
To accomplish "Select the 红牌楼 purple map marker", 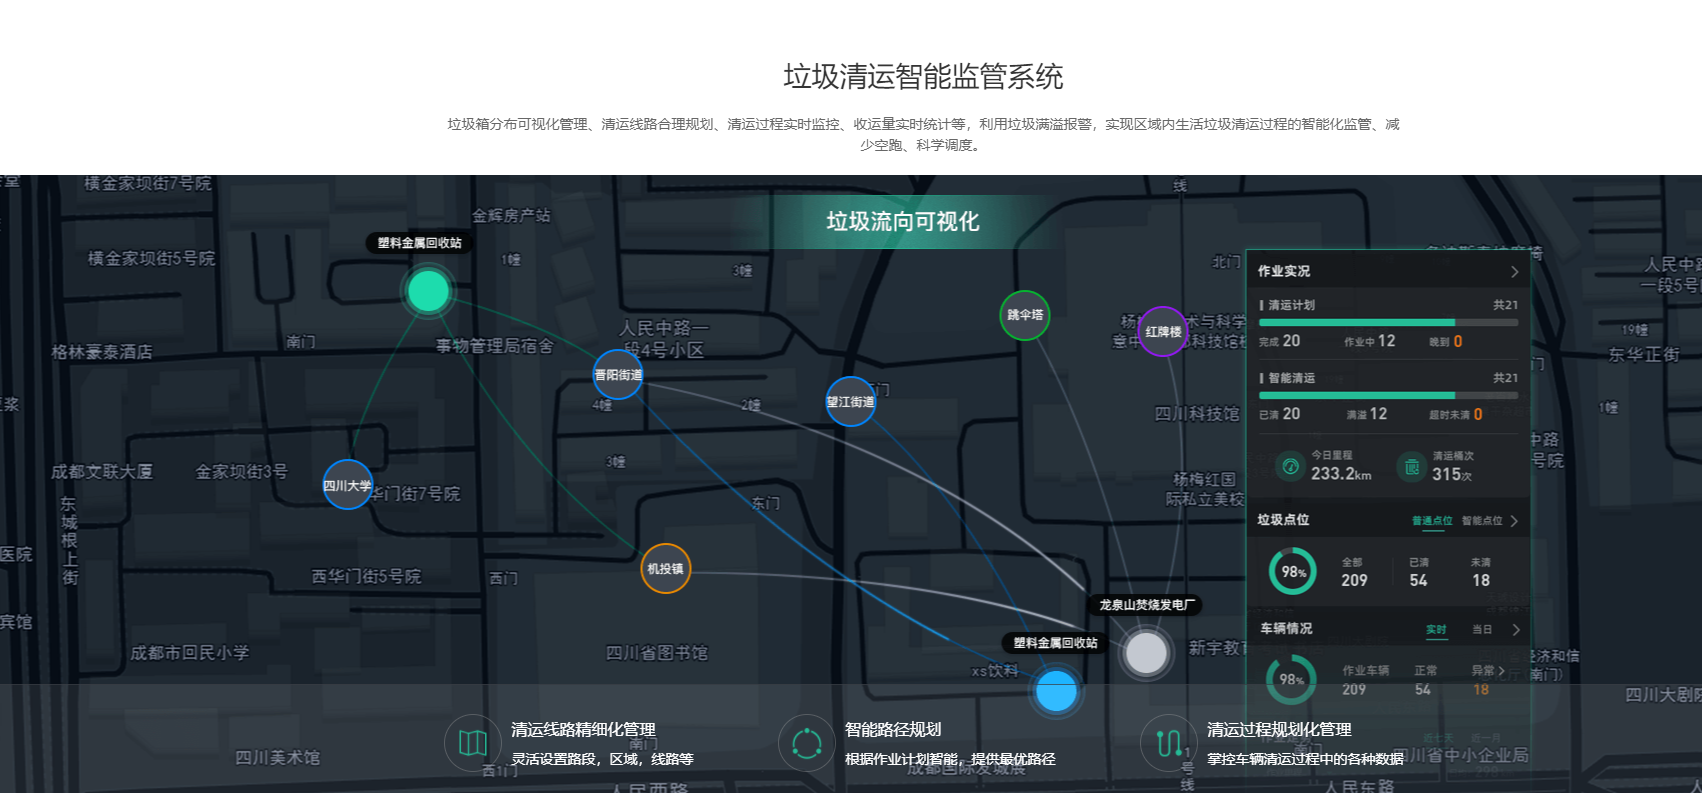I will 1163,332.
